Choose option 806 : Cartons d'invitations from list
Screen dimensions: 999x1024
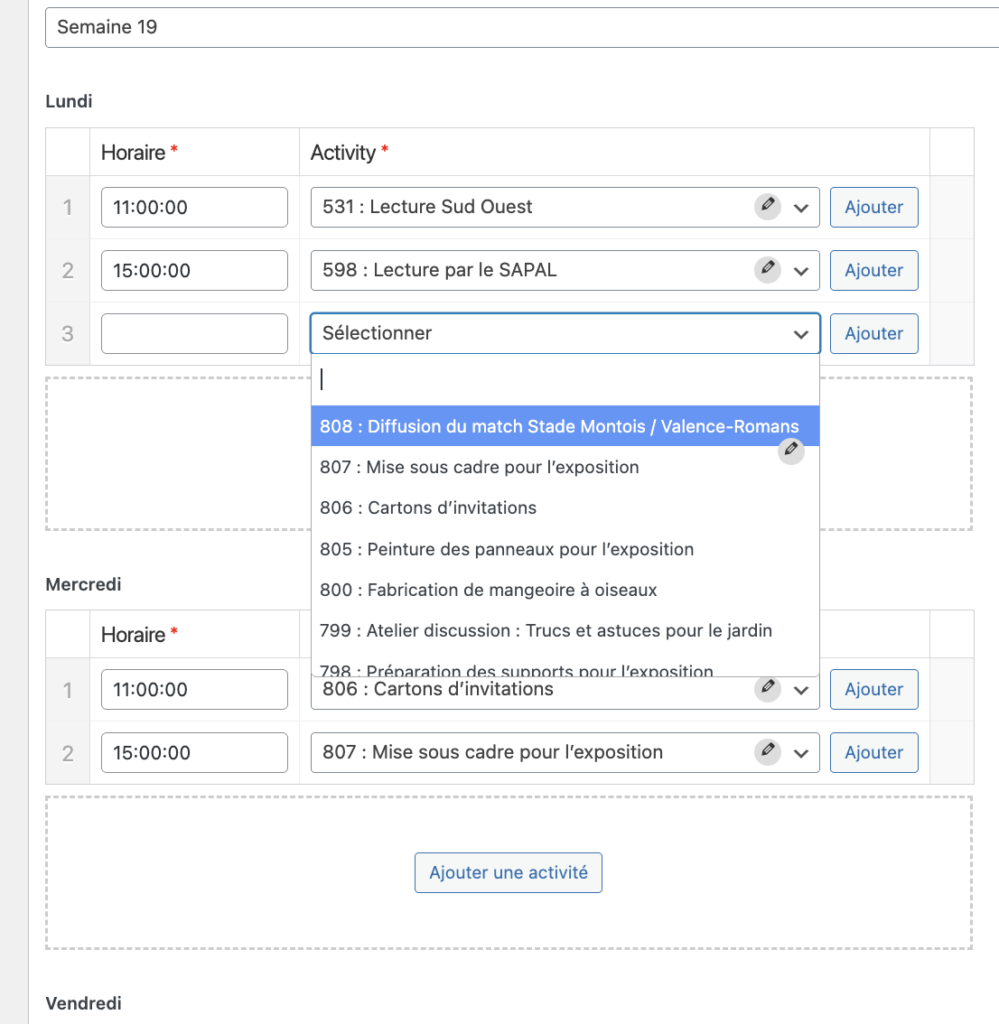[565, 507]
